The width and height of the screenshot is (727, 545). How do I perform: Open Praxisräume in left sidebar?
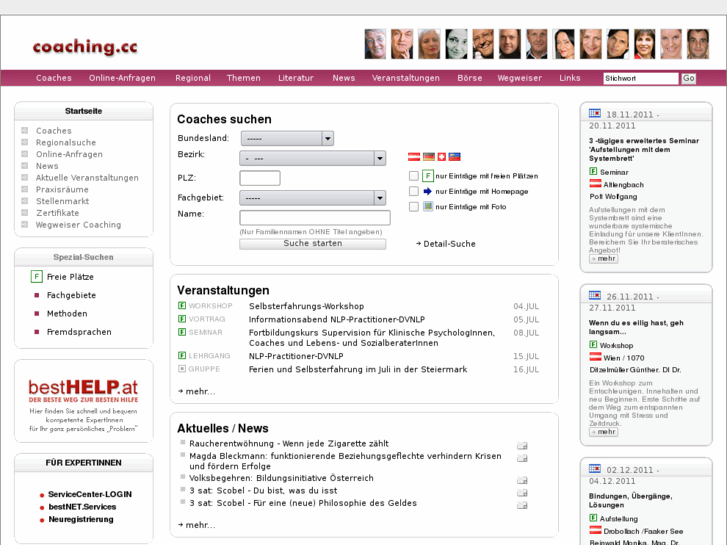tap(62, 189)
